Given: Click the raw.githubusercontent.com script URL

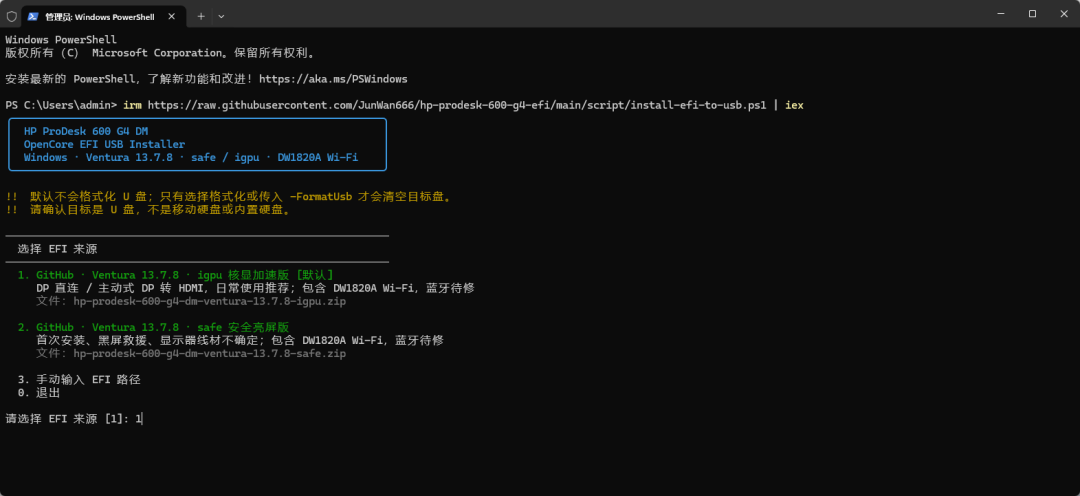Looking at the screenshot, I should click(457, 105).
